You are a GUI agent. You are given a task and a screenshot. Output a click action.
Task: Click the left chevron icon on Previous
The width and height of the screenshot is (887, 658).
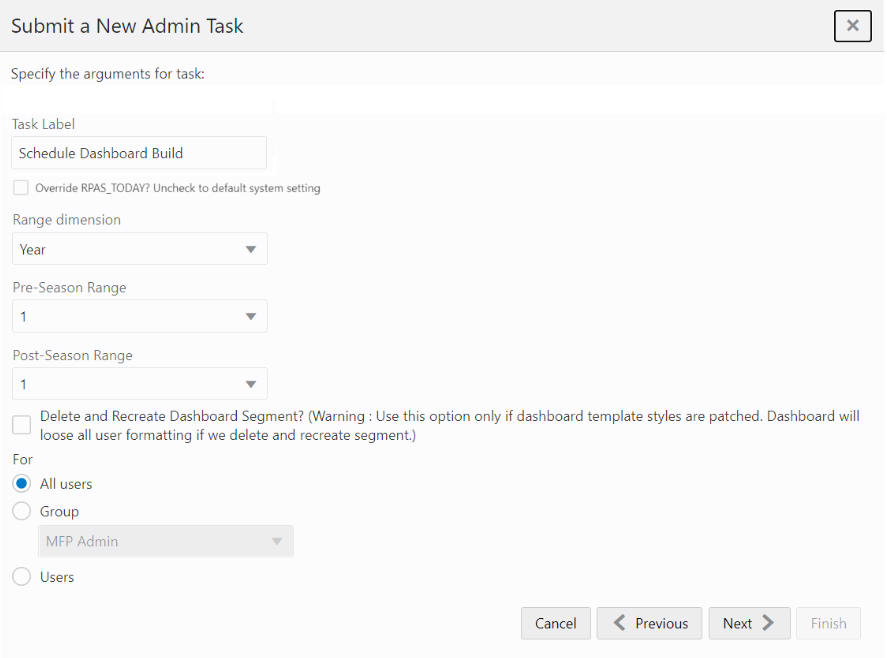[x=618, y=623]
